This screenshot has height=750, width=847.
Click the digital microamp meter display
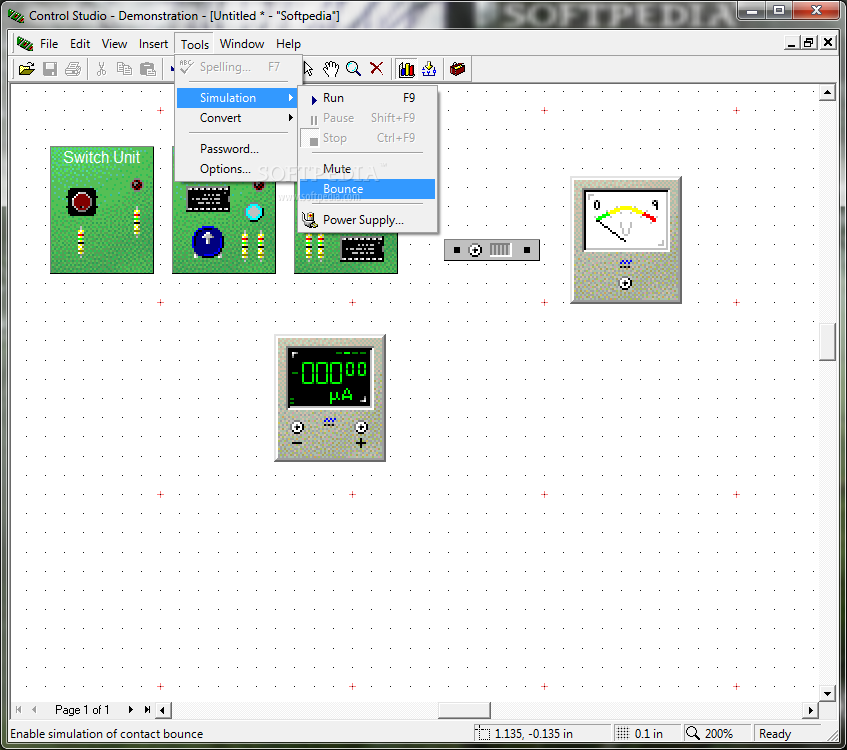(329, 377)
